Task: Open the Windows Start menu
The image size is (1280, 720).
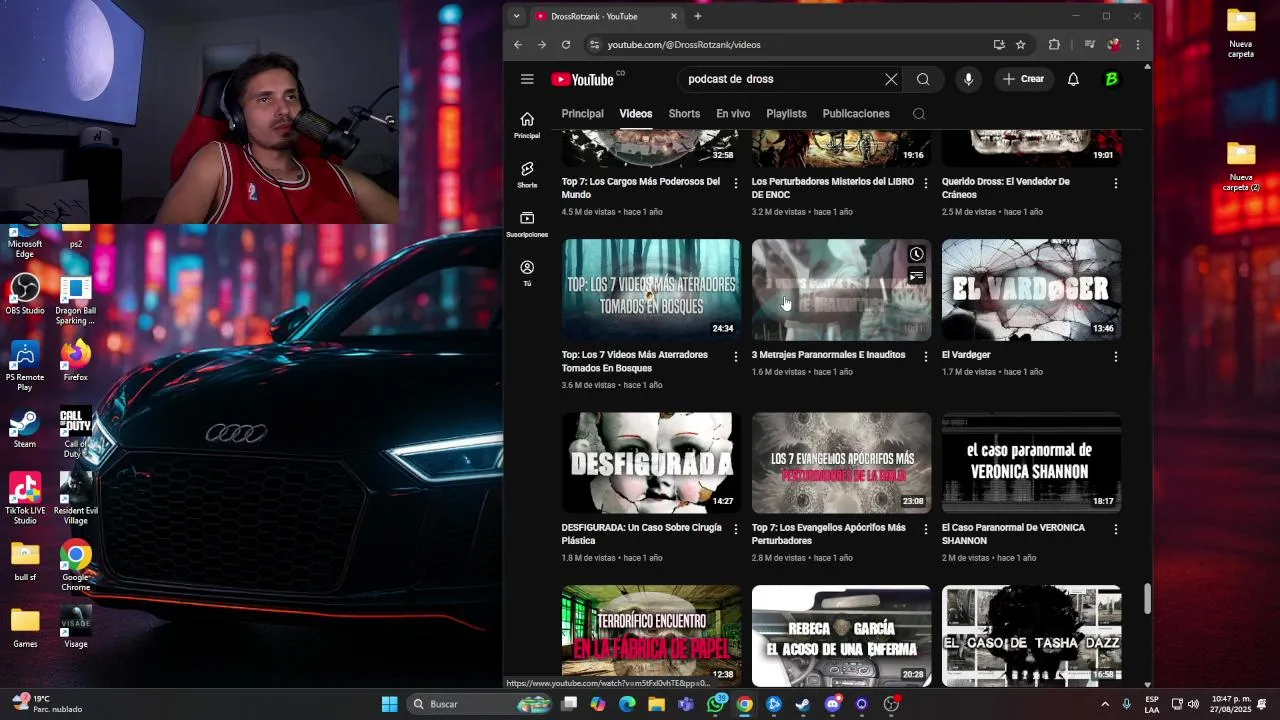Action: coord(389,704)
